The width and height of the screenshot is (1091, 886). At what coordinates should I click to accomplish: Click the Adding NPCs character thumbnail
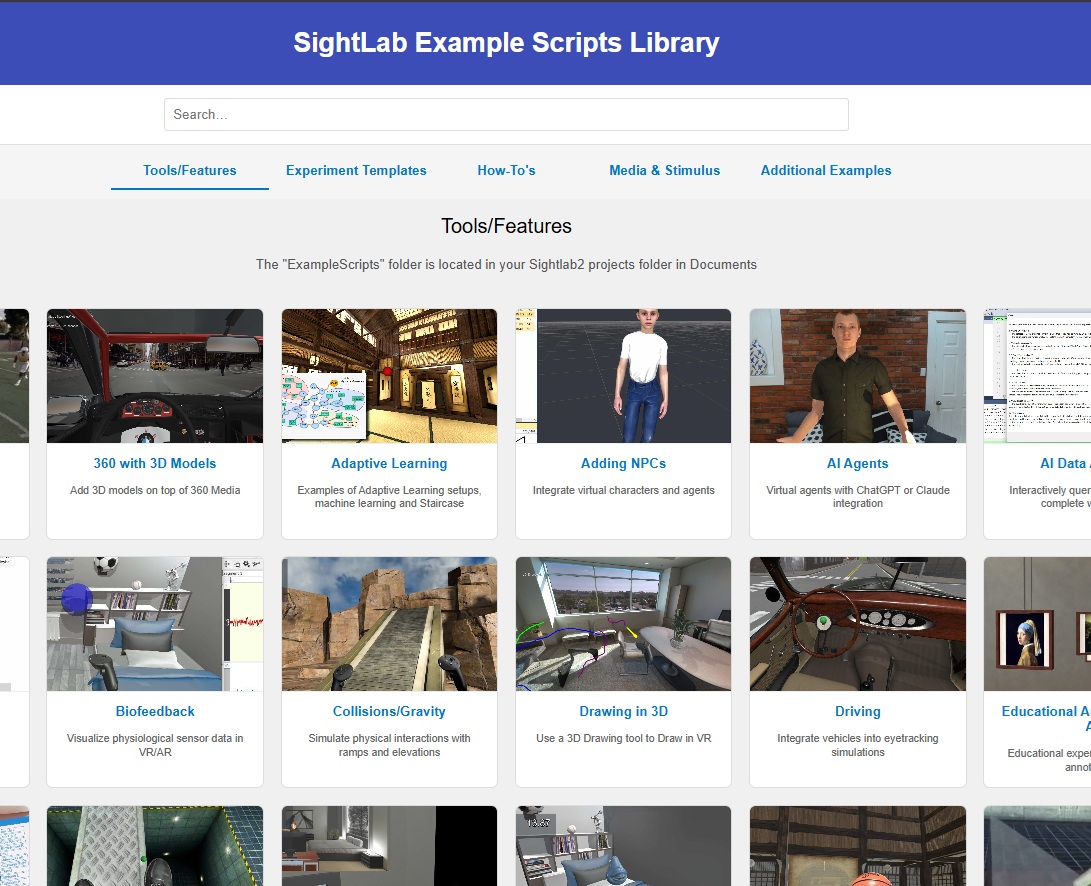click(623, 376)
